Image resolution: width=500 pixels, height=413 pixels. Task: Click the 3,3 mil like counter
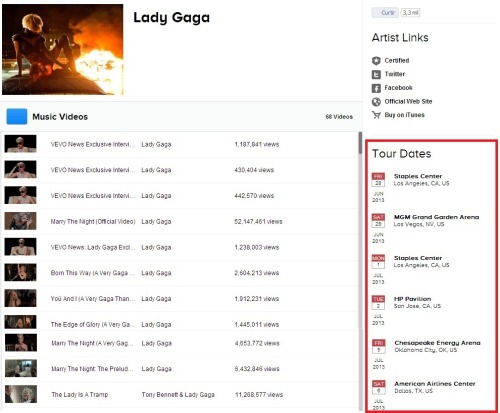pos(410,13)
